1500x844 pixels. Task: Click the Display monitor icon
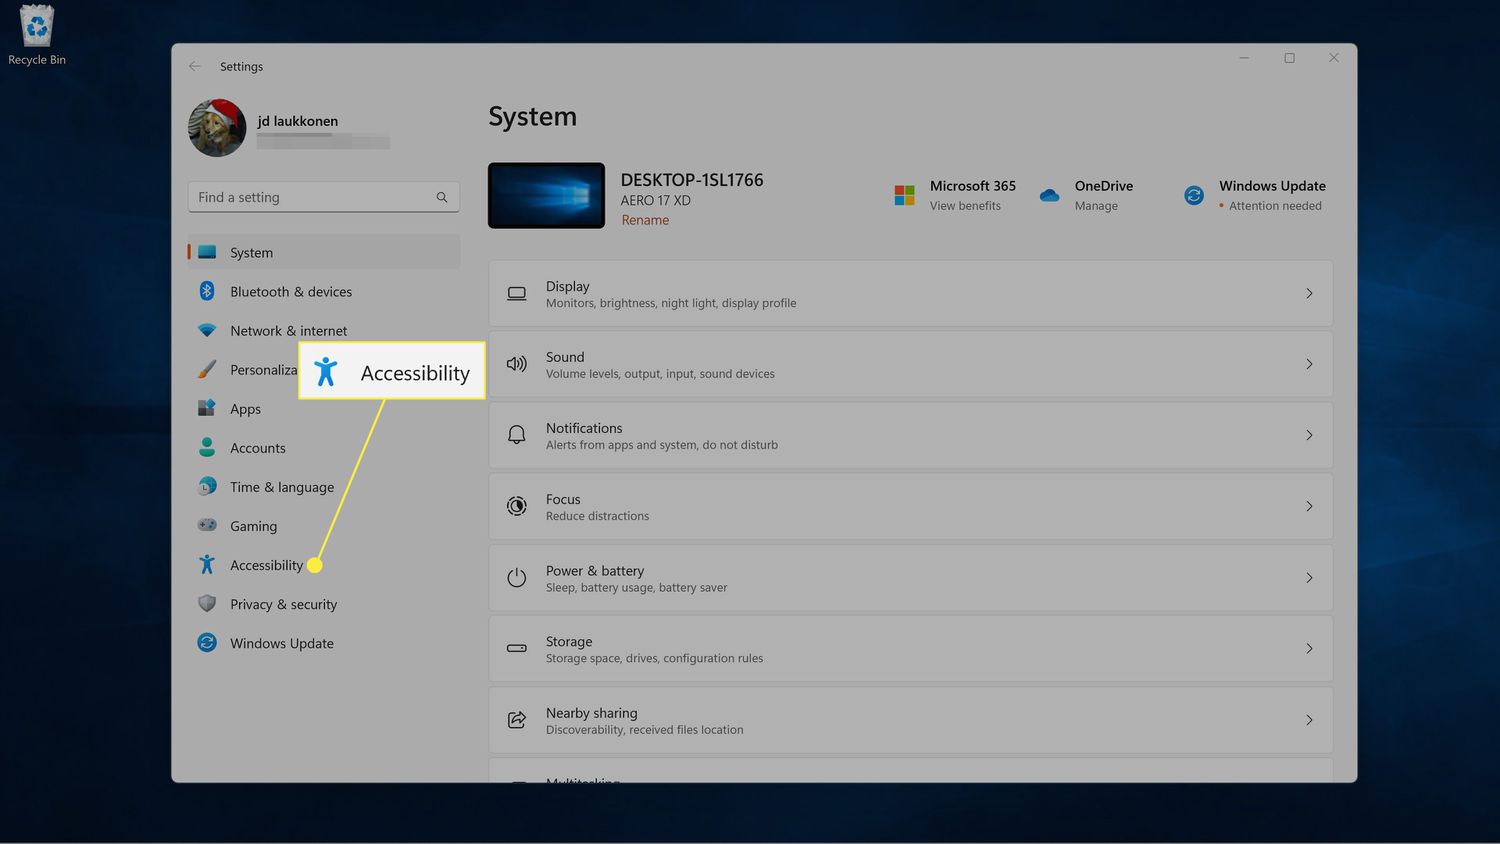coord(517,294)
